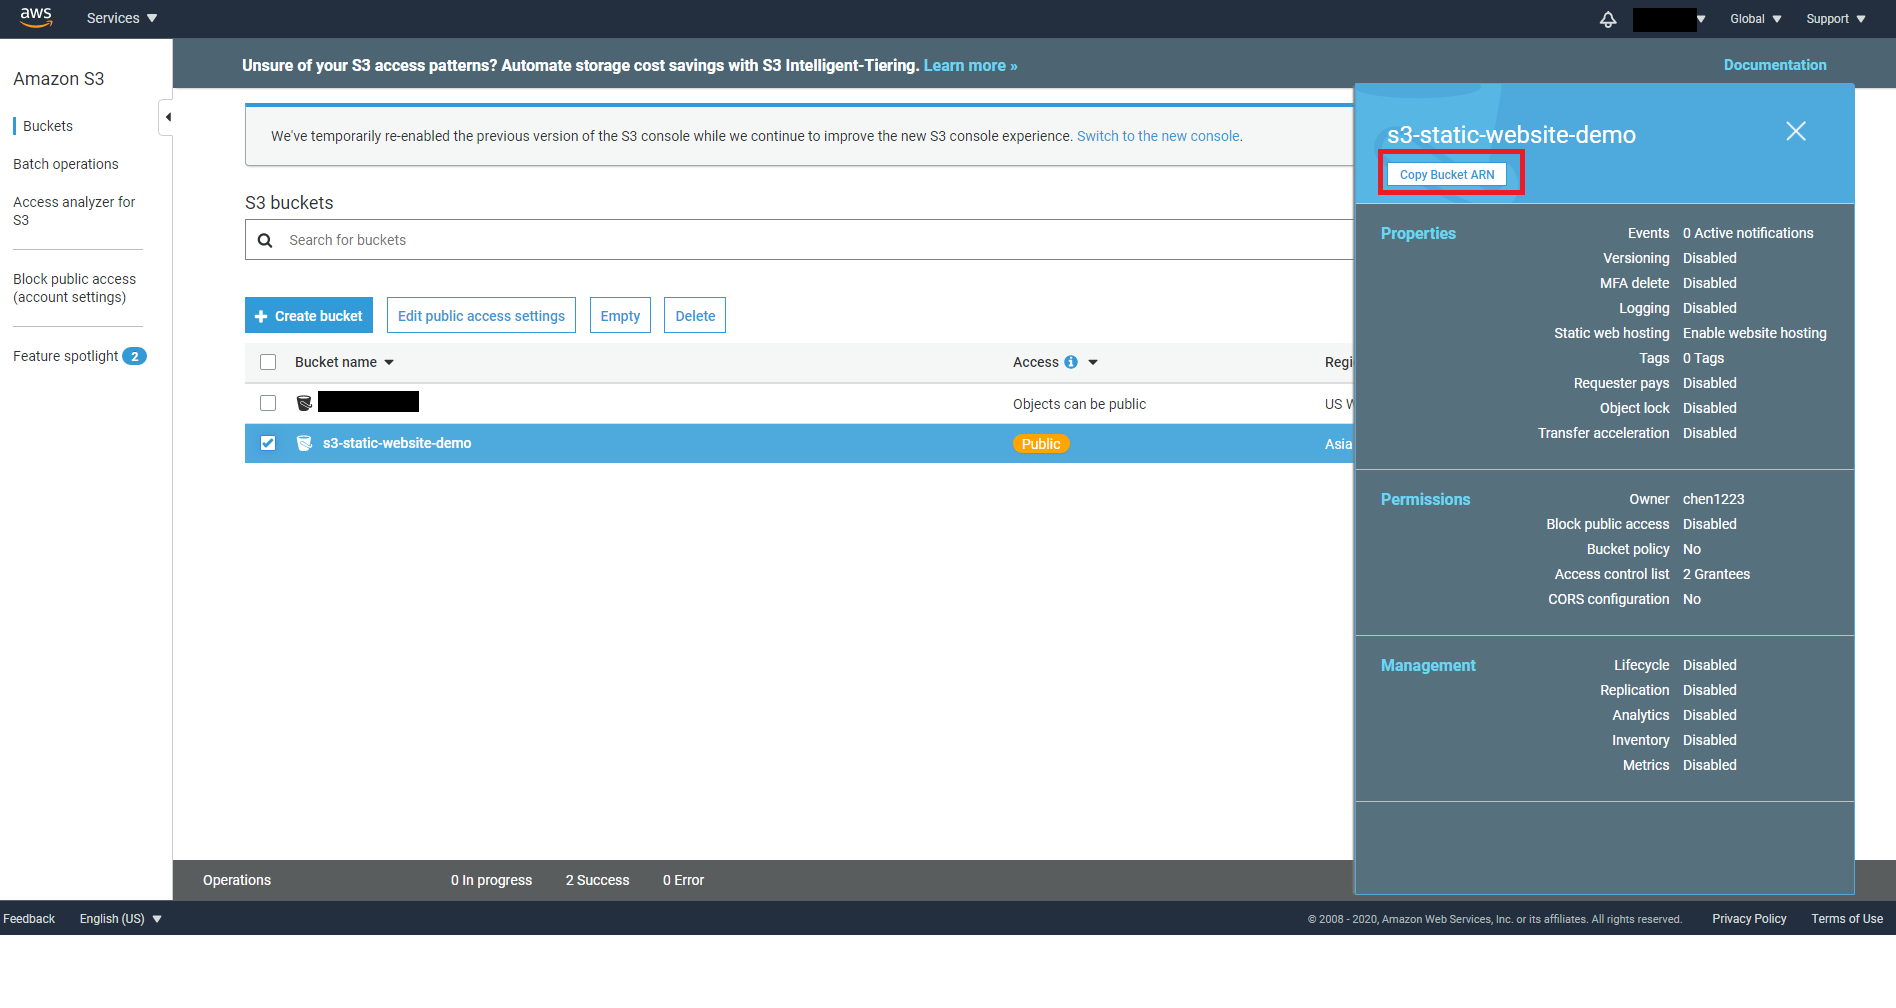Open the notifications bell
This screenshot has width=1896, height=1008.
[1608, 19]
